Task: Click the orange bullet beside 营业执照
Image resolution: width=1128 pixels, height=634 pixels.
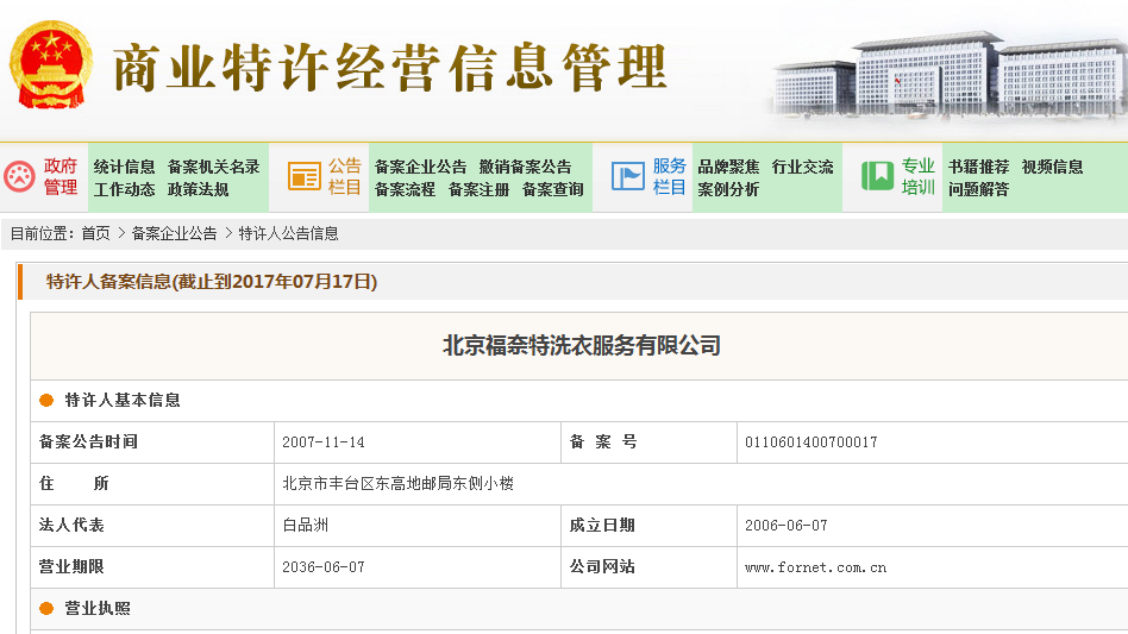Action: (46, 608)
